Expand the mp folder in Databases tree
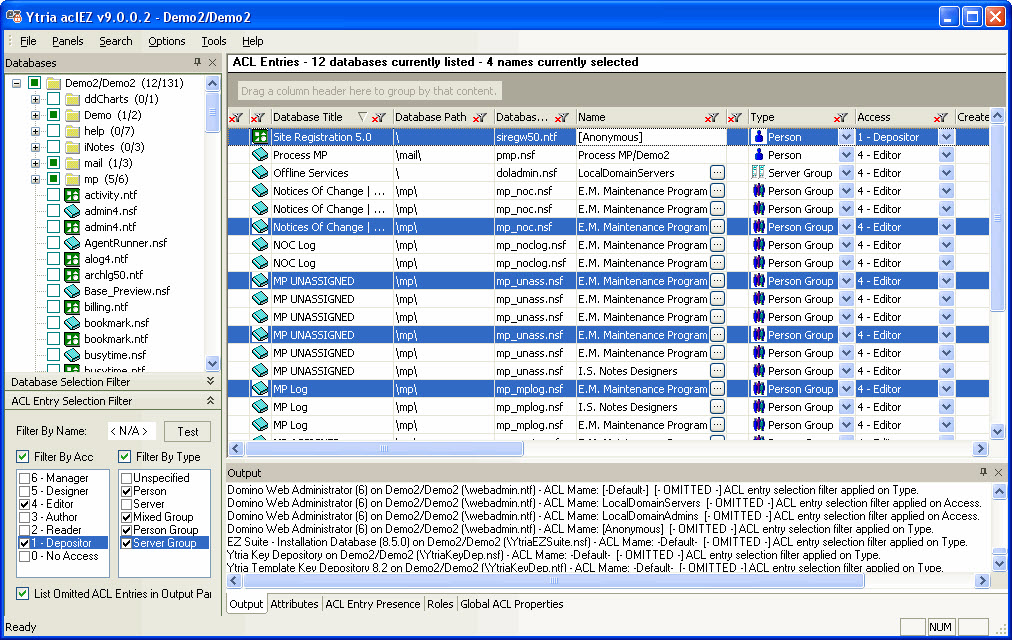Screen dimensions: 1012x640 [x=36, y=179]
